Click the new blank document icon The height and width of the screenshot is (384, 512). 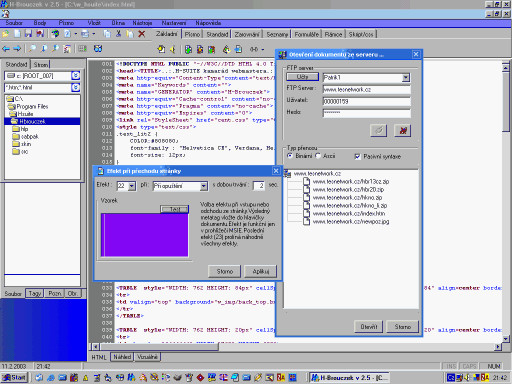point(17,34)
